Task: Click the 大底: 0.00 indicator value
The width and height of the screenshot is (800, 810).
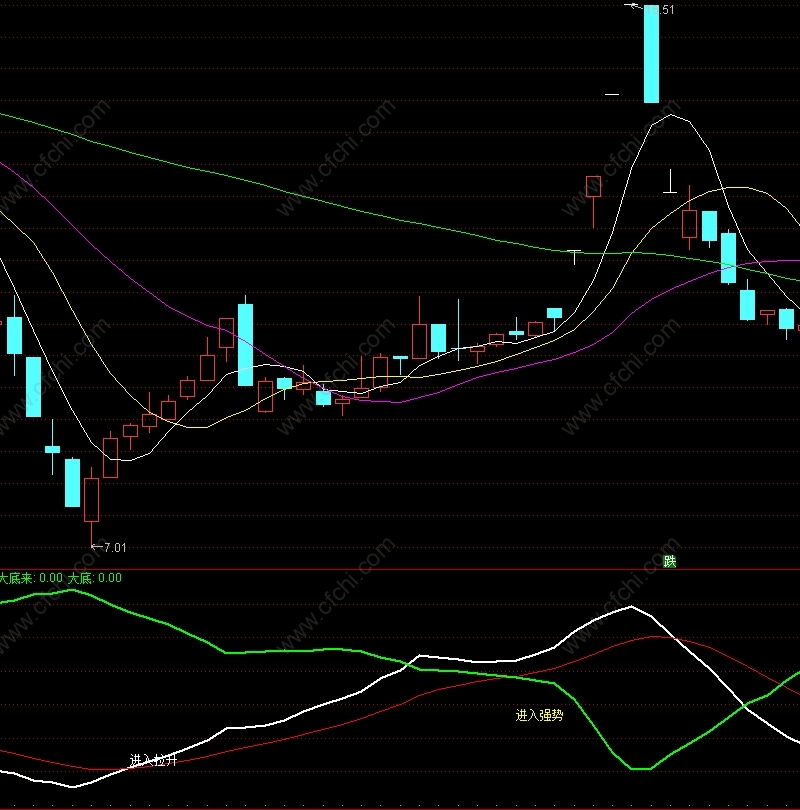Action: (95, 578)
